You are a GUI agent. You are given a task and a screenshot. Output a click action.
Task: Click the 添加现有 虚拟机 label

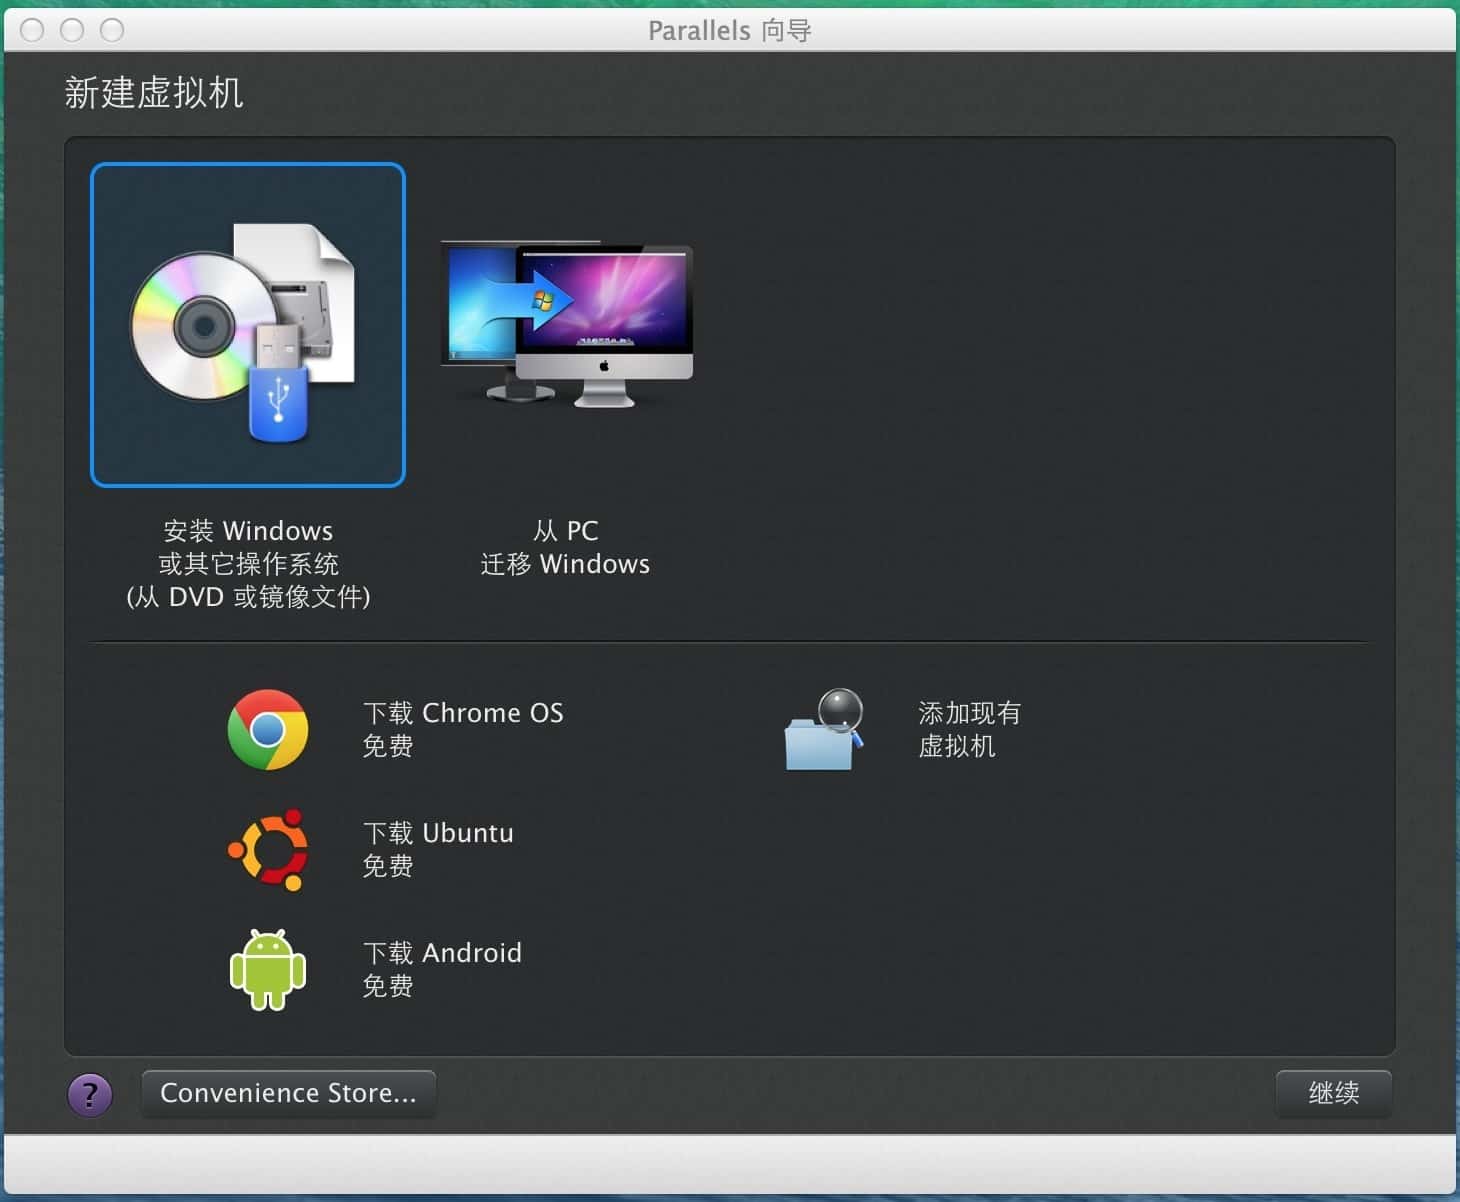click(x=969, y=729)
